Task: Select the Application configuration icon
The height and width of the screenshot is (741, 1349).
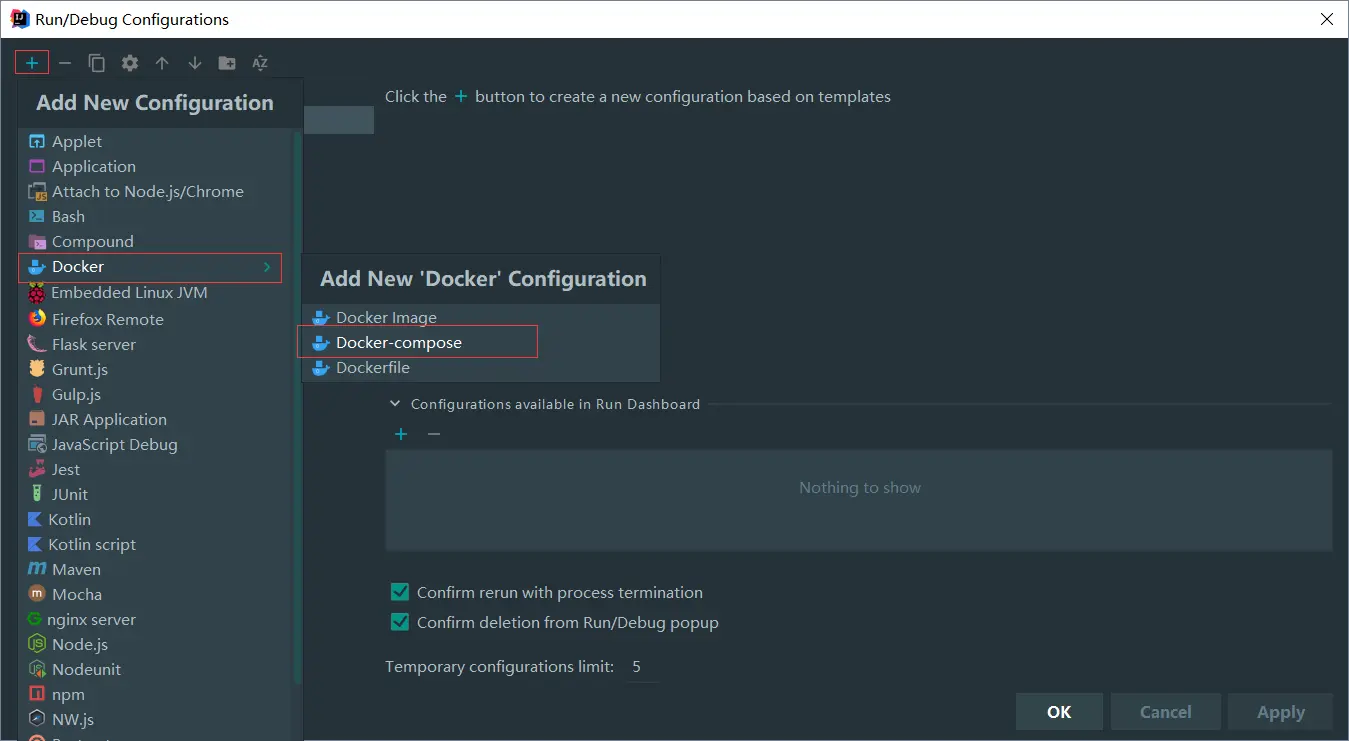Action: 37,167
